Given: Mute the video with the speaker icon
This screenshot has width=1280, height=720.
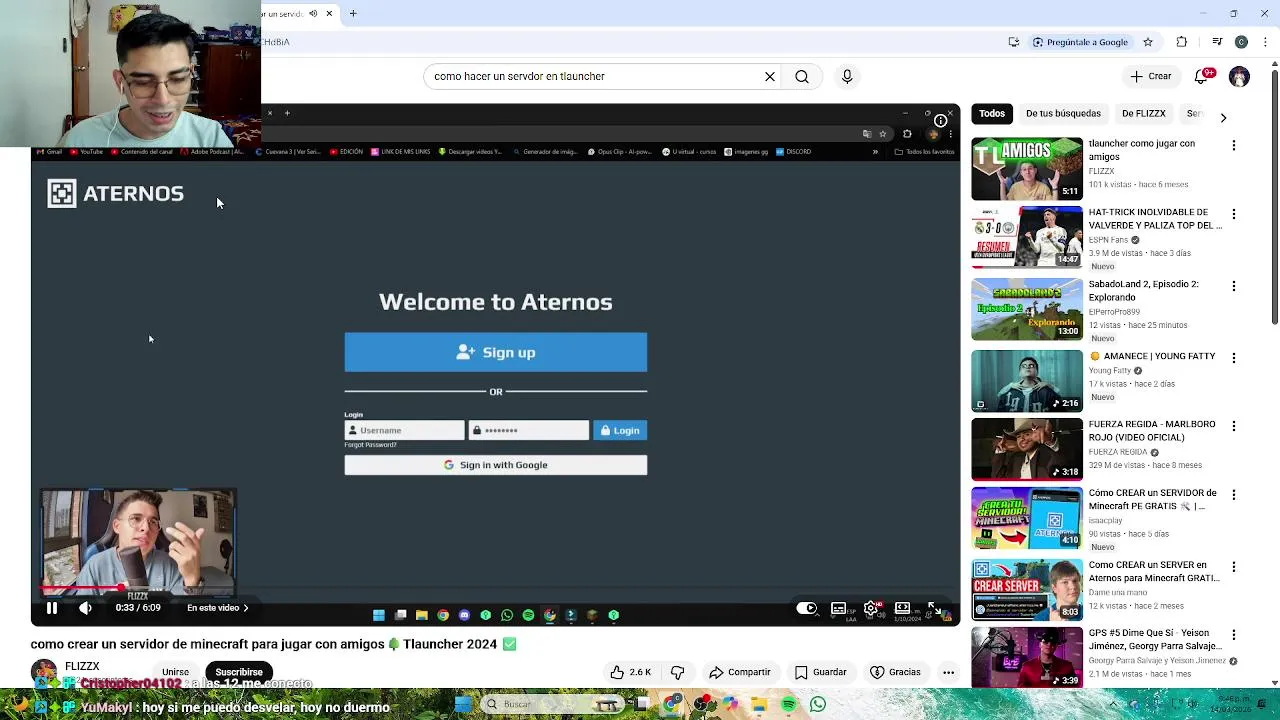Looking at the screenshot, I should (x=85, y=608).
